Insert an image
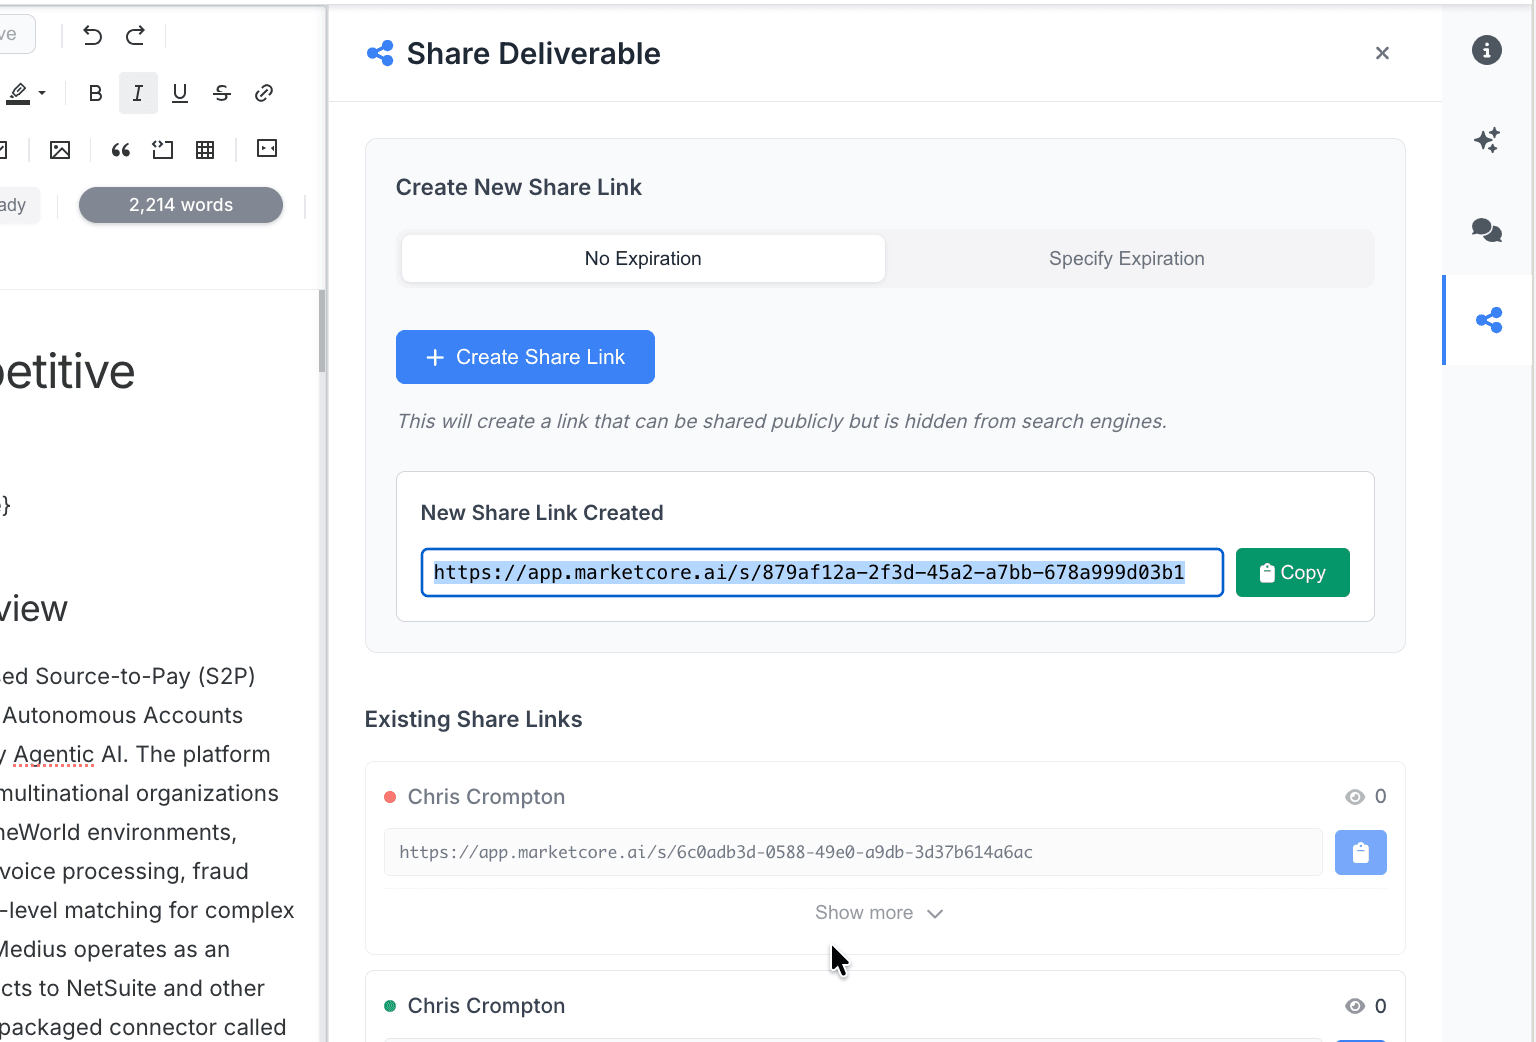Viewport: 1536px width, 1042px height. click(60, 149)
